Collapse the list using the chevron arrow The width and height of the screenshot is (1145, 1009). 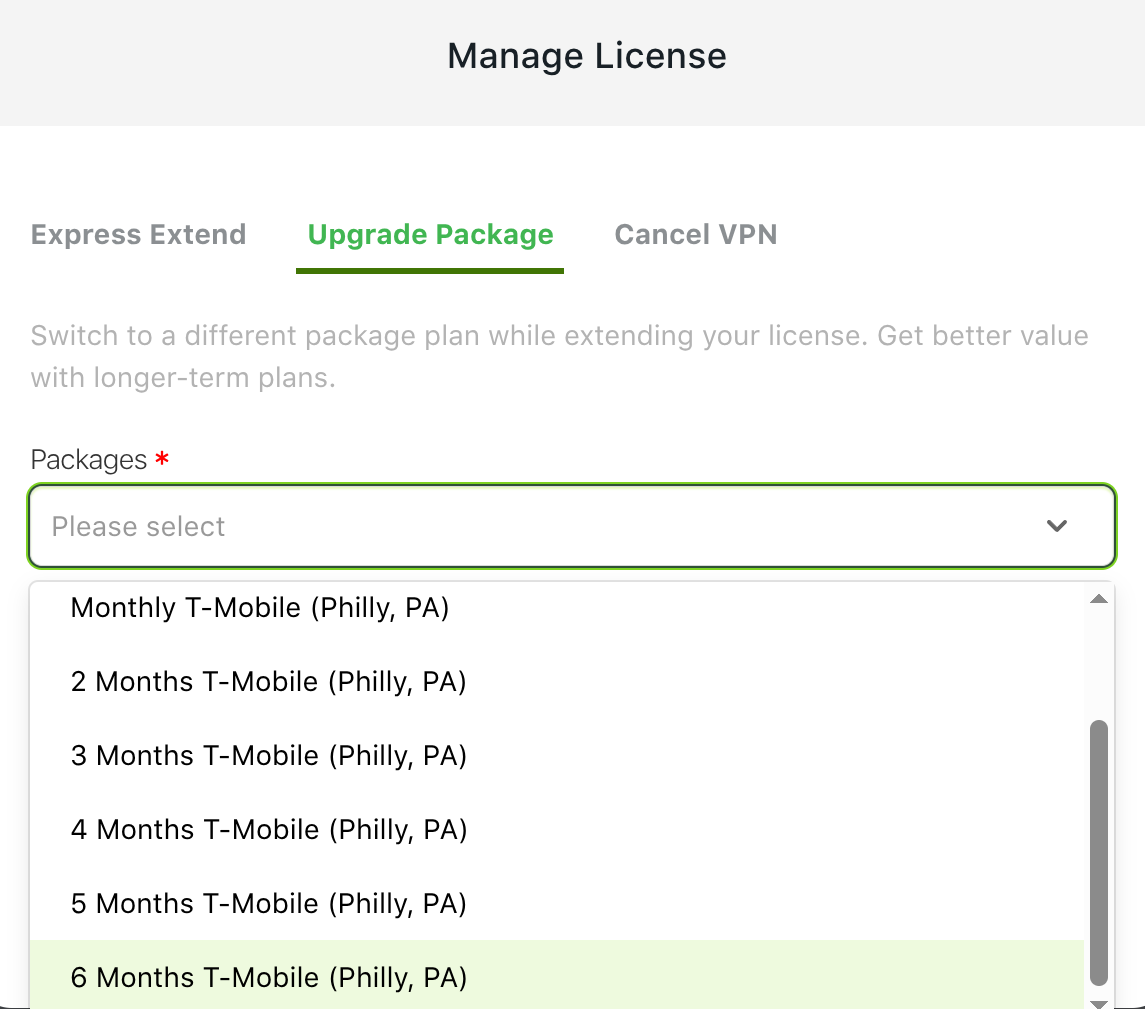[x=1057, y=526]
